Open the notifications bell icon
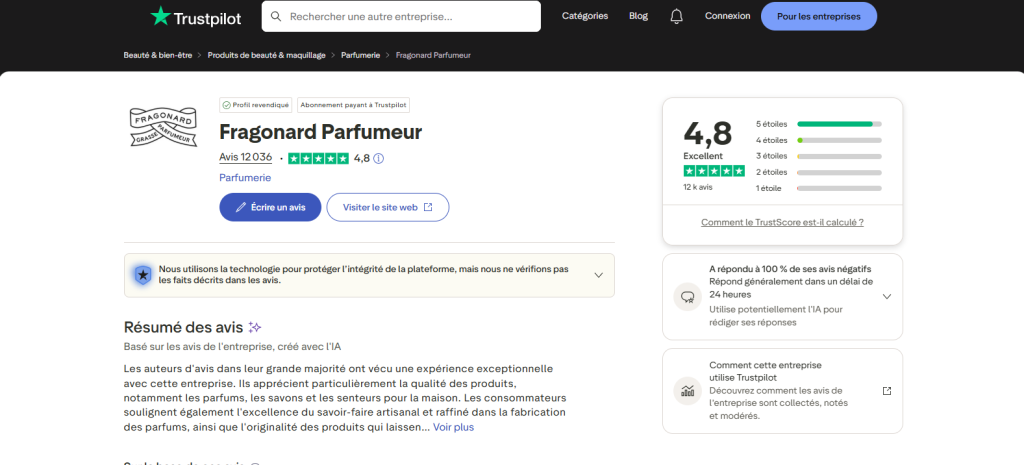 tap(676, 16)
